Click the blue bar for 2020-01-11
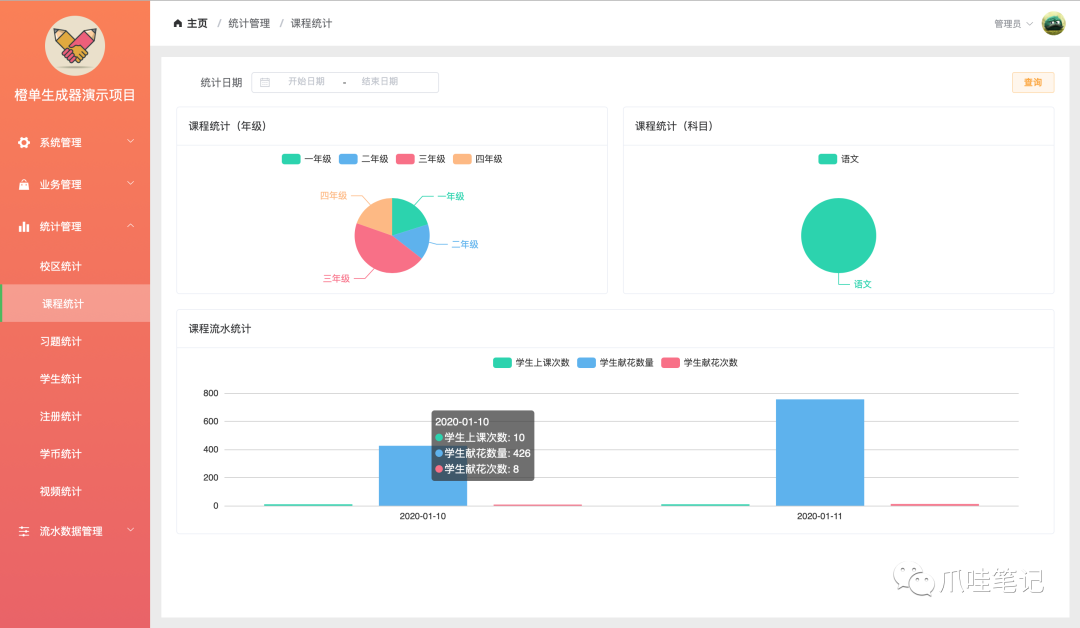The width and height of the screenshot is (1080, 628). tap(820, 452)
